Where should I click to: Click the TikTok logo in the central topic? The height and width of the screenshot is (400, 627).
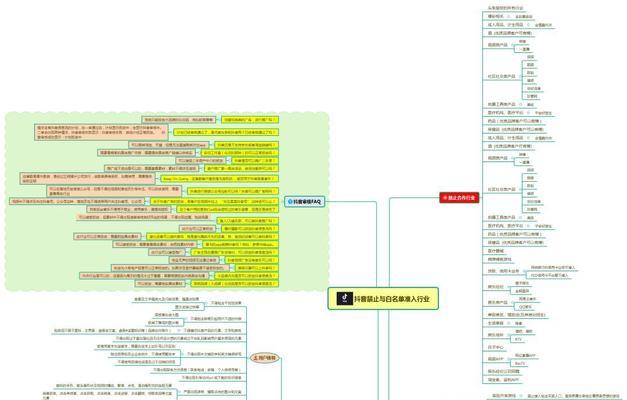point(345,298)
